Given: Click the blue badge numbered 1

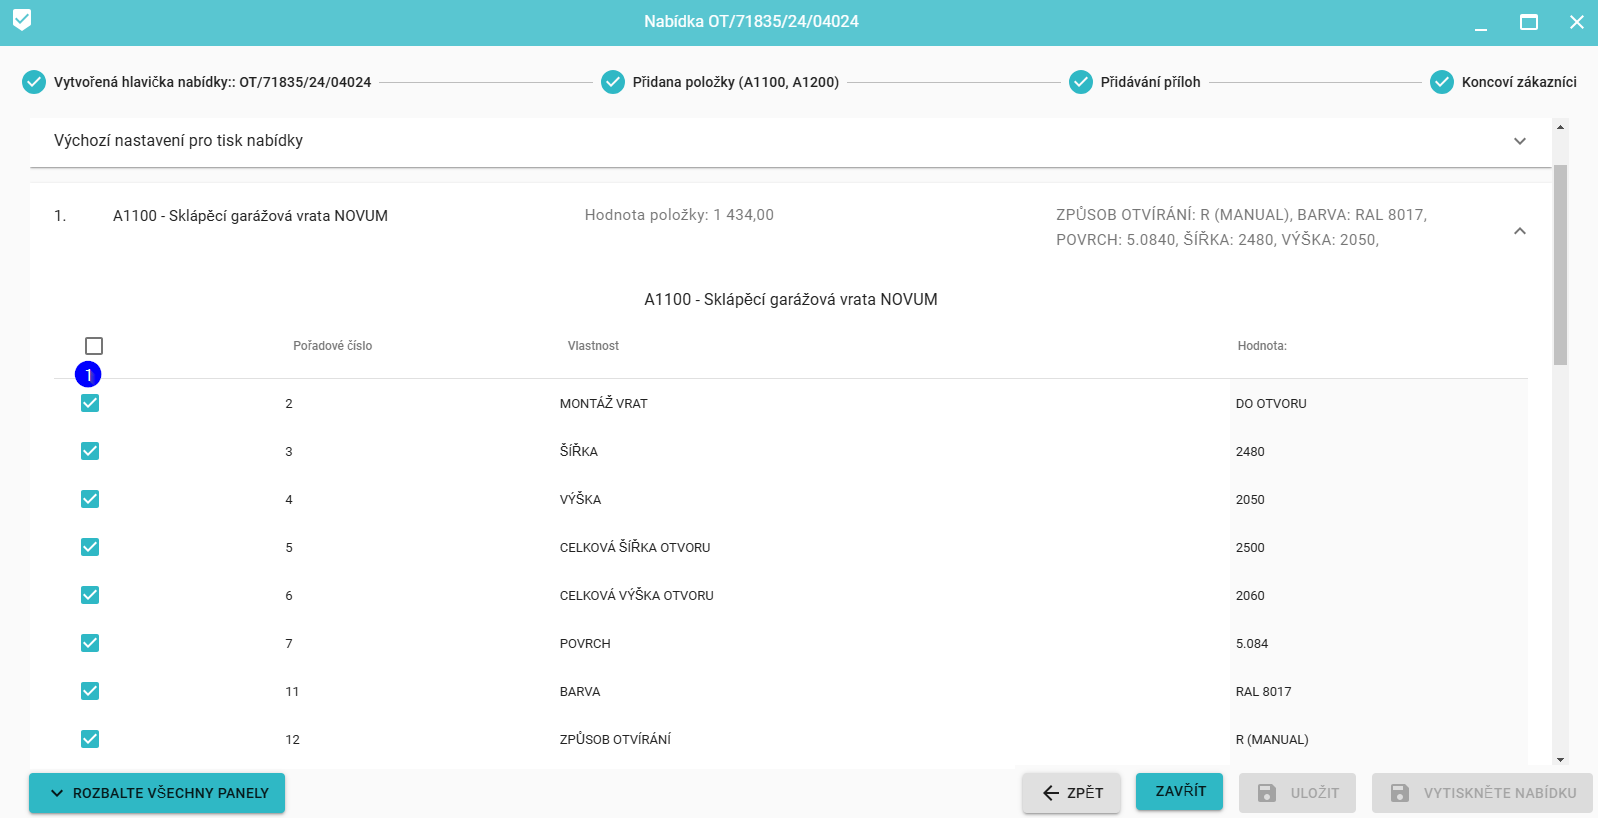Looking at the screenshot, I should coord(88,375).
